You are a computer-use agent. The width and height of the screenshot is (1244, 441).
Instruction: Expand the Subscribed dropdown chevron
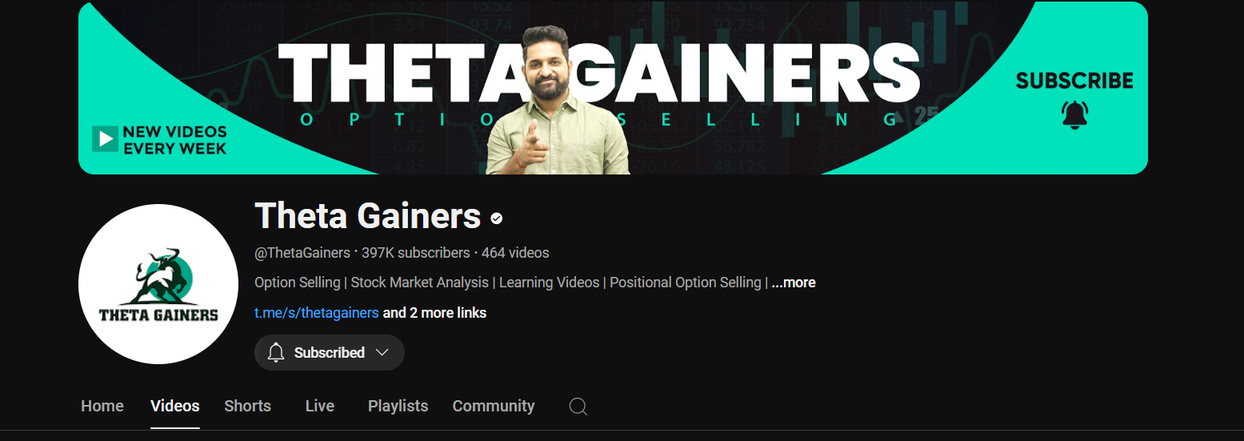(382, 352)
